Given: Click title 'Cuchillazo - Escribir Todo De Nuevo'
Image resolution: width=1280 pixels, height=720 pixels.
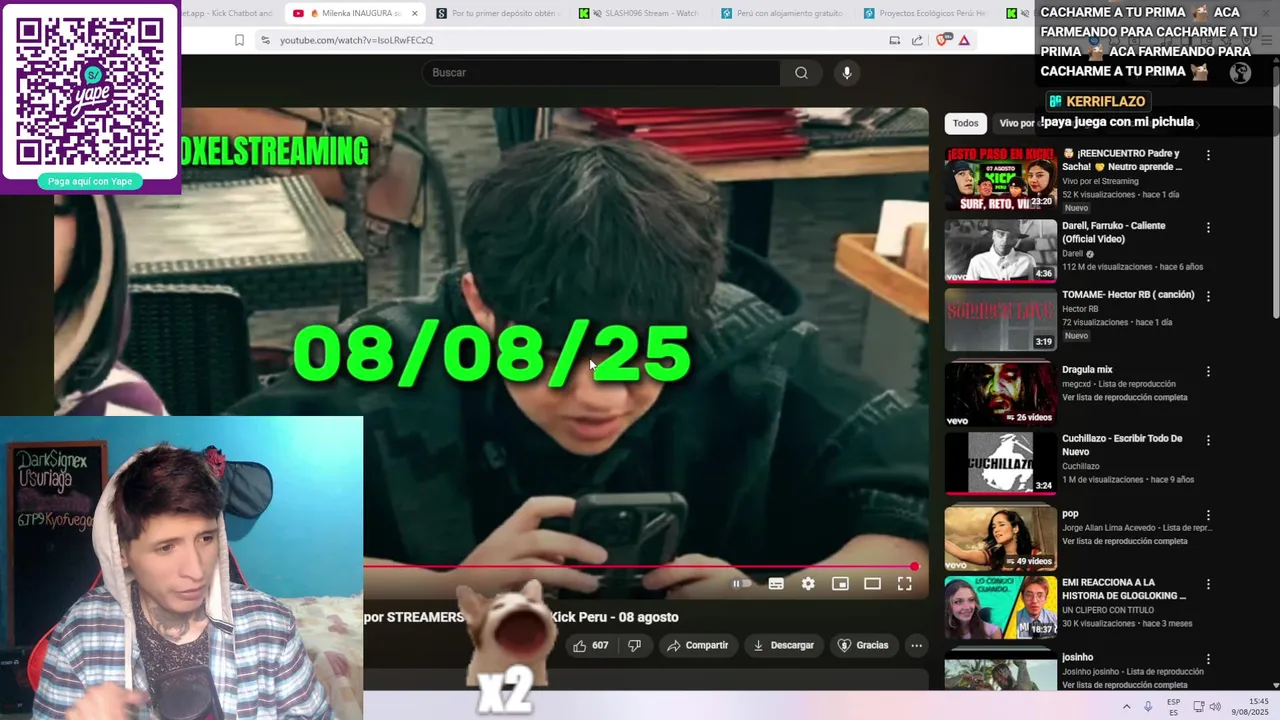Looking at the screenshot, I should click(1122, 445).
